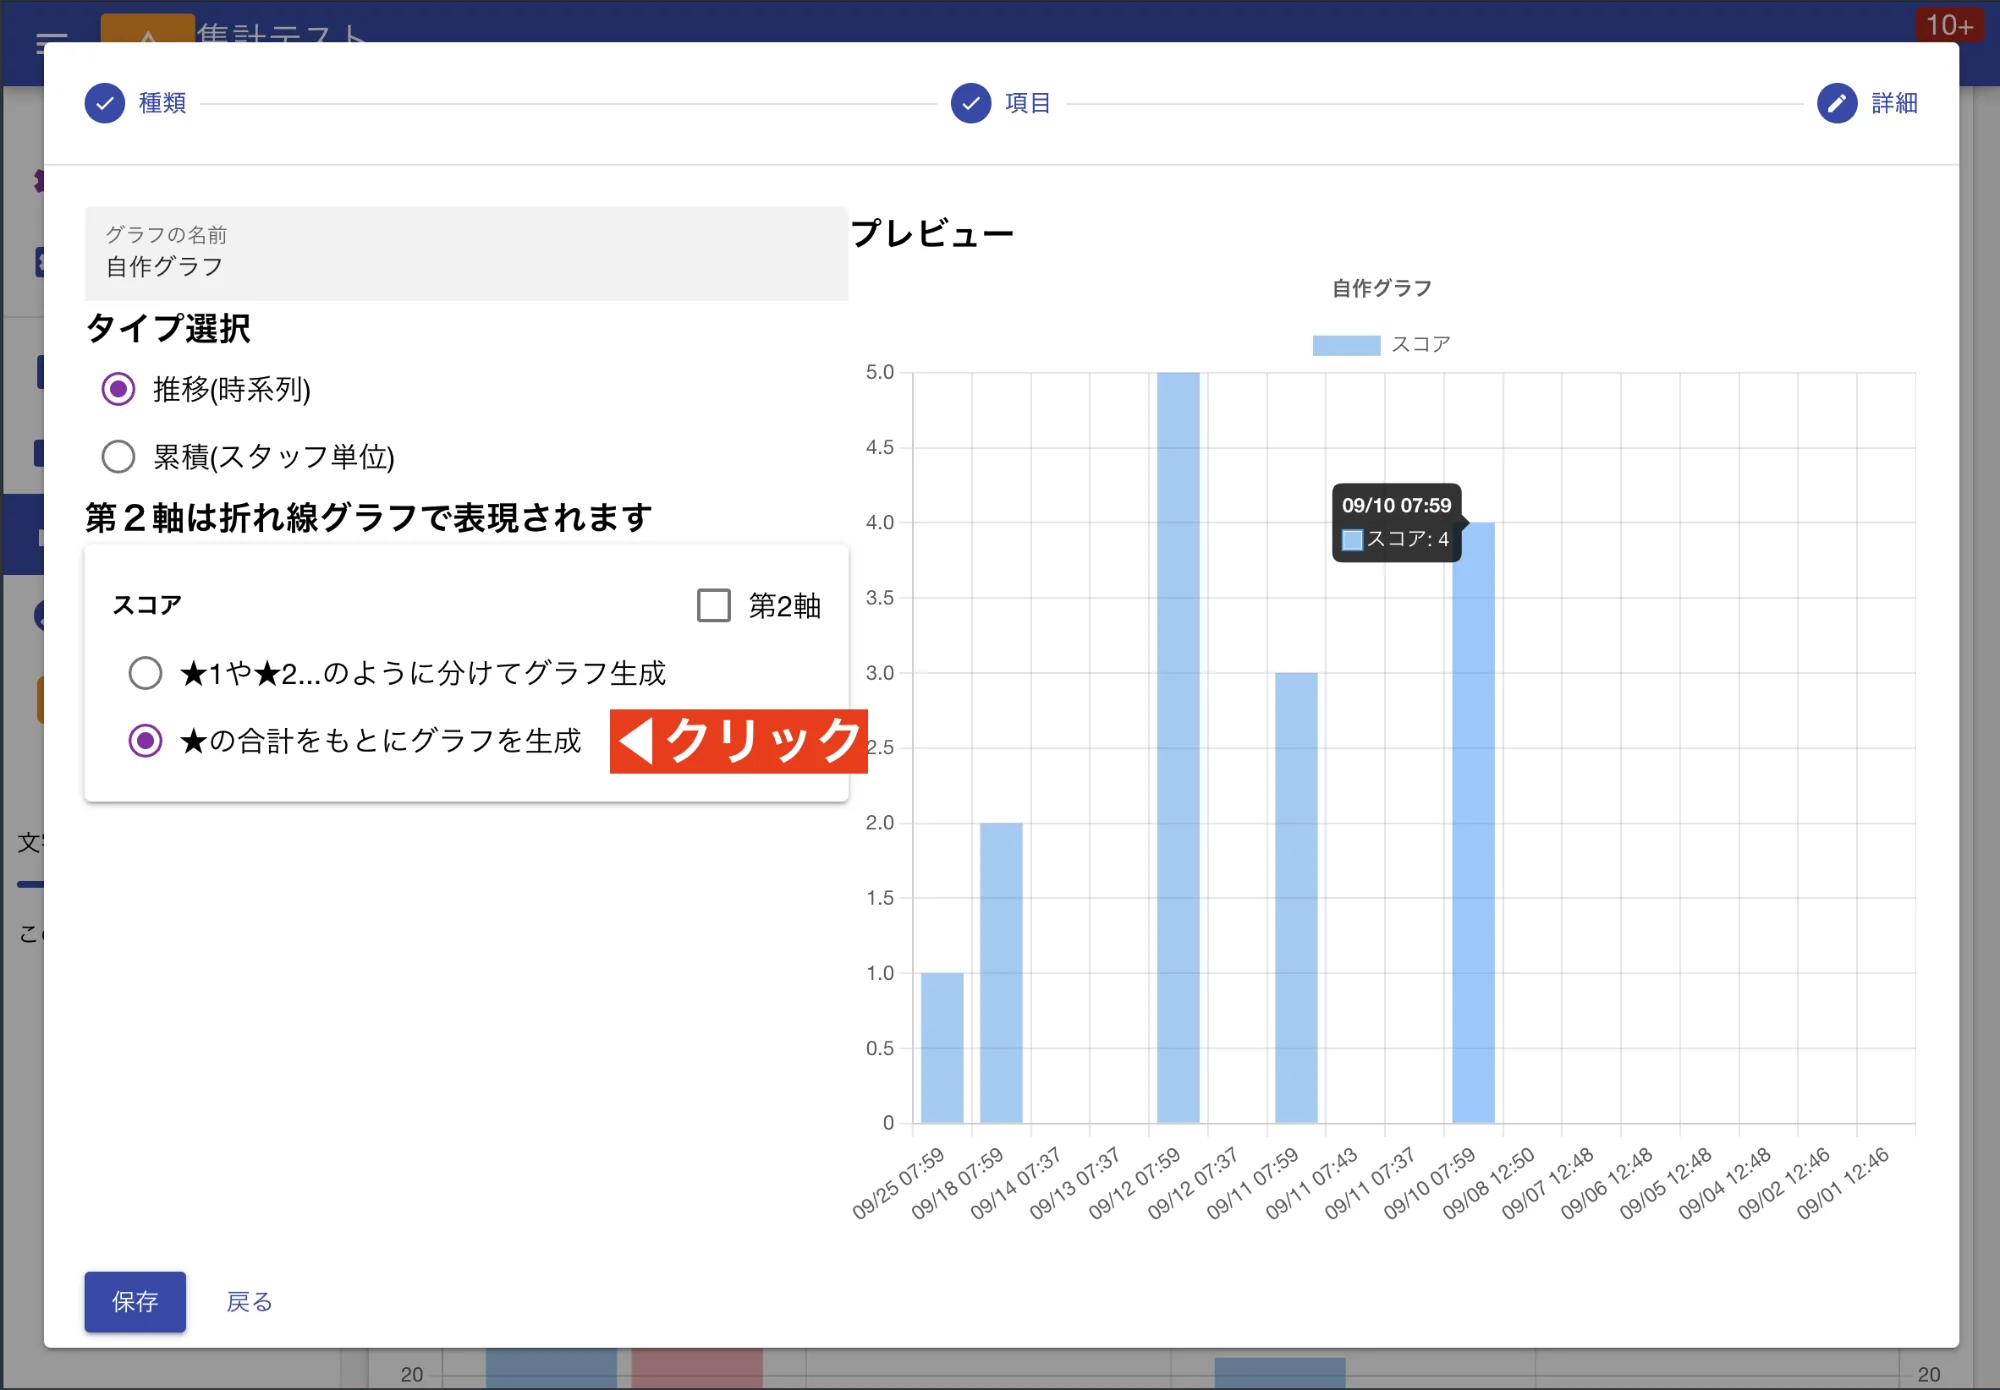Image resolution: width=2000 pixels, height=1390 pixels.
Task: Select the 累積(スタッフ単位) option
Action: point(119,457)
